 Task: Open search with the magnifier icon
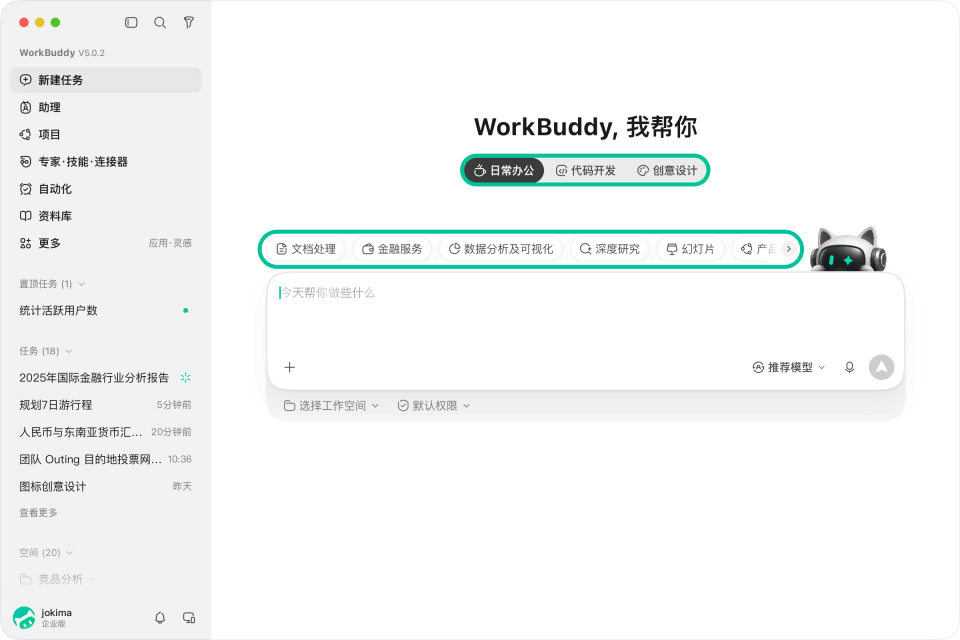click(x=160, y=23)
